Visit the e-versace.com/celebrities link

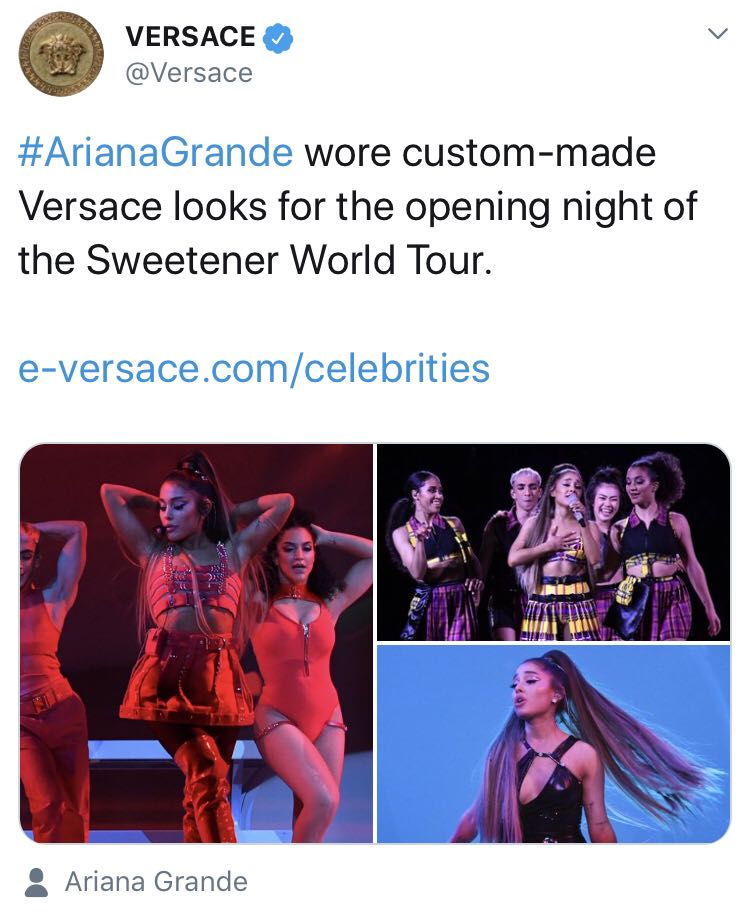click(x=254, y=368)
